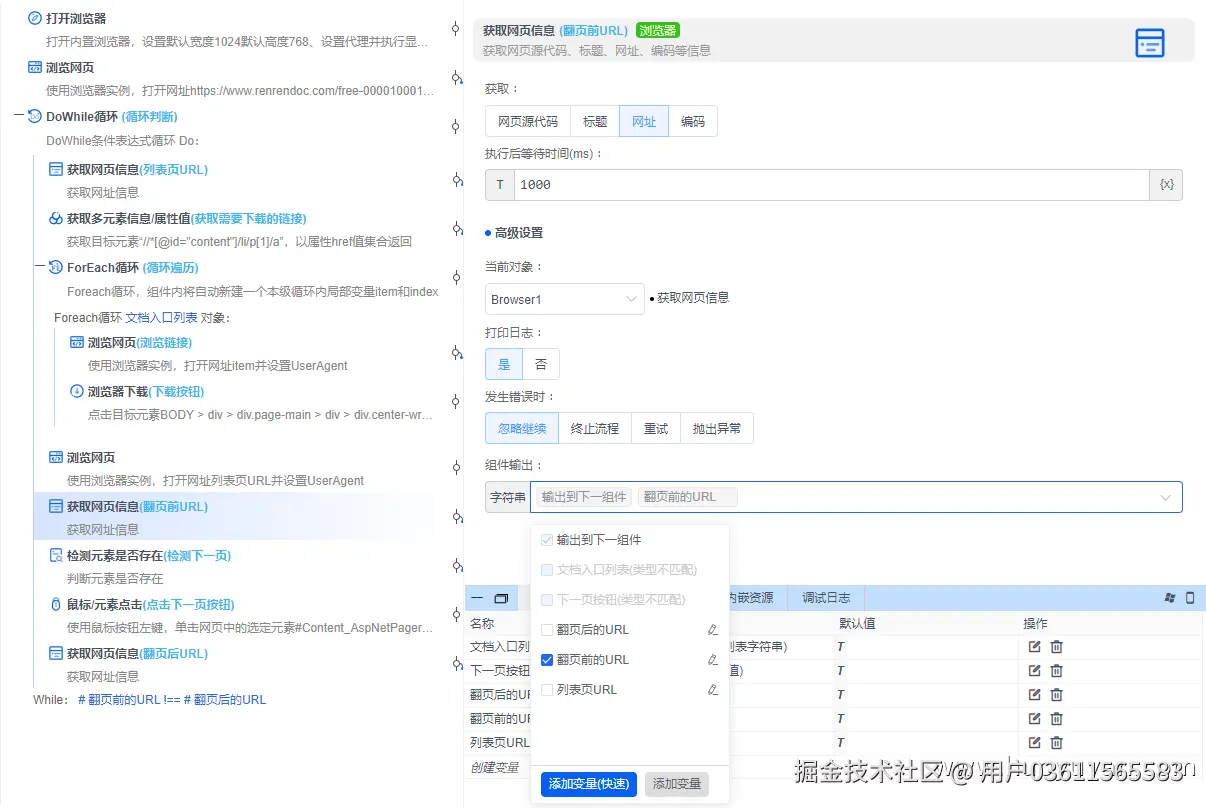Click pencil icon next to 翻页前的URL option

[713, 660]
